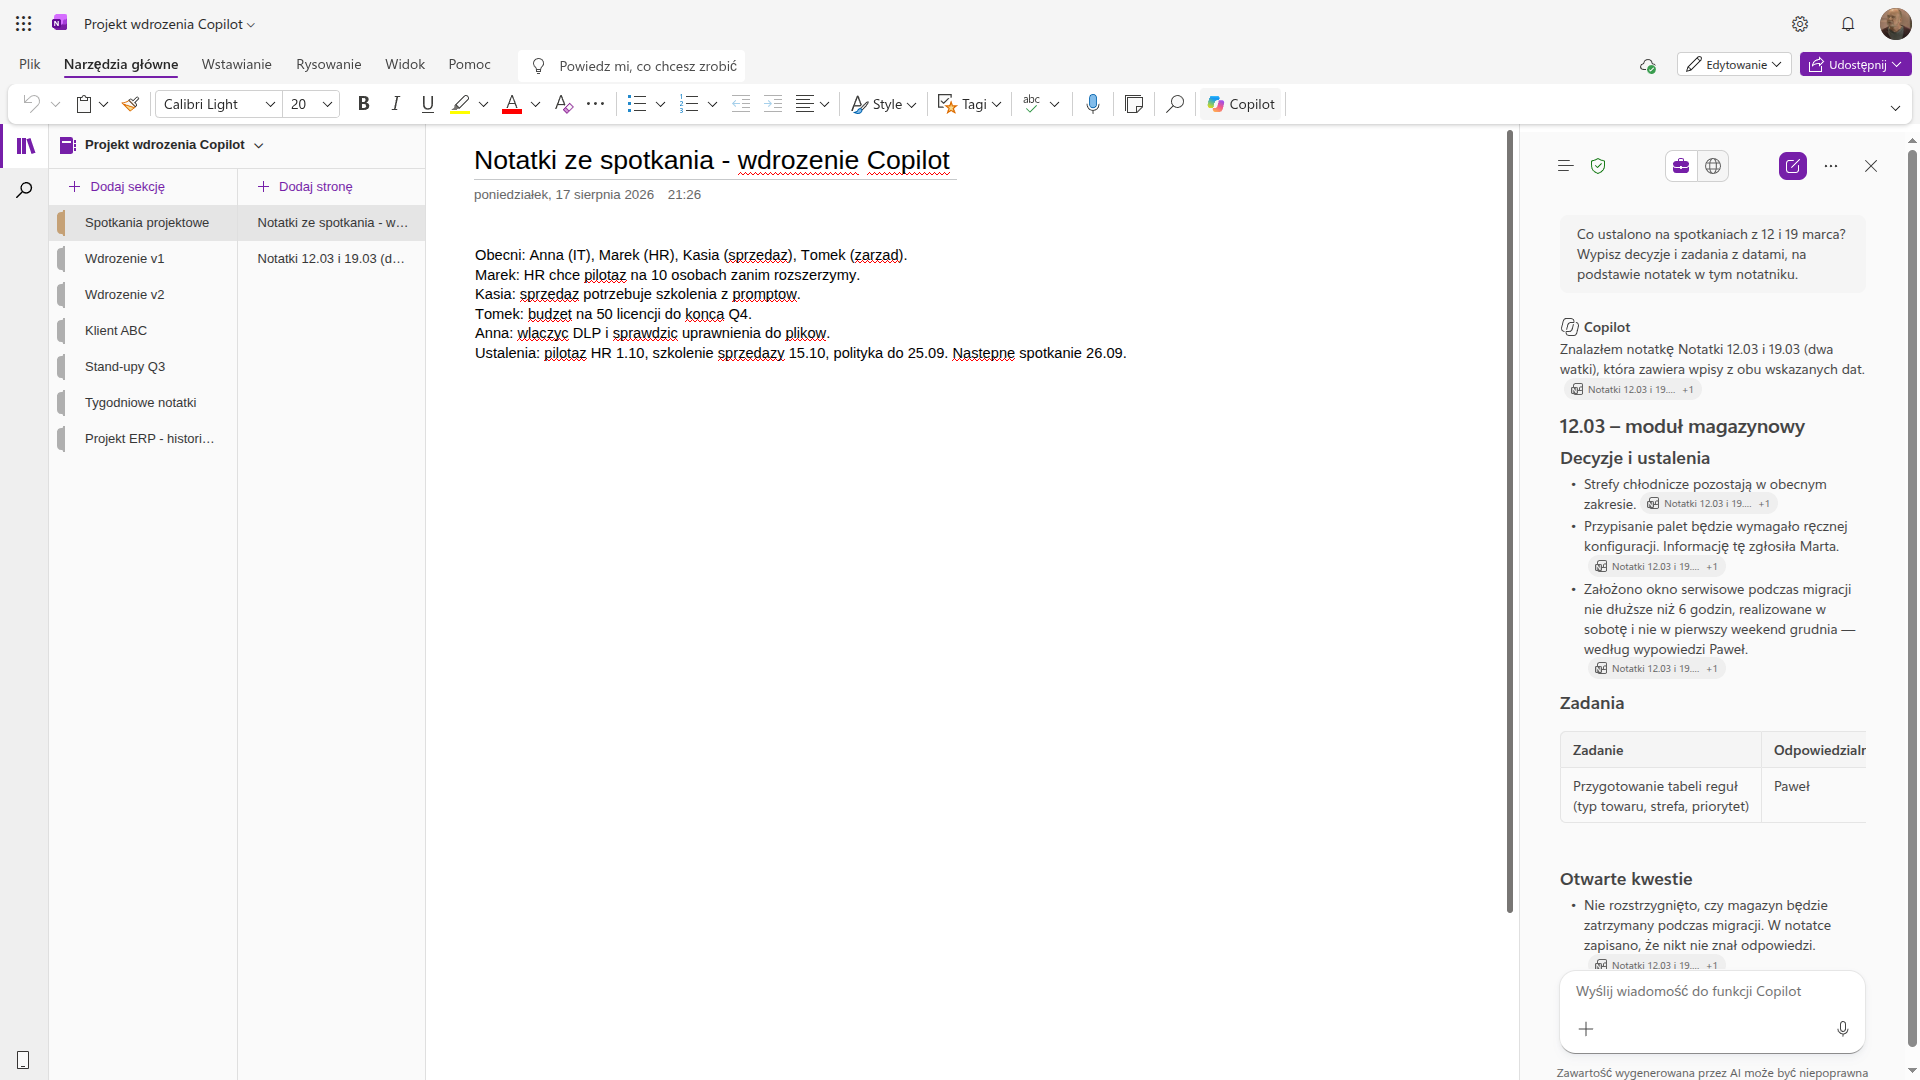Image resolution: width=1920 pixels, height=1080 pixels.
Task: Click Dodaj sekcję to add a section
Action: pyautogui.click(x=117, y=187)
